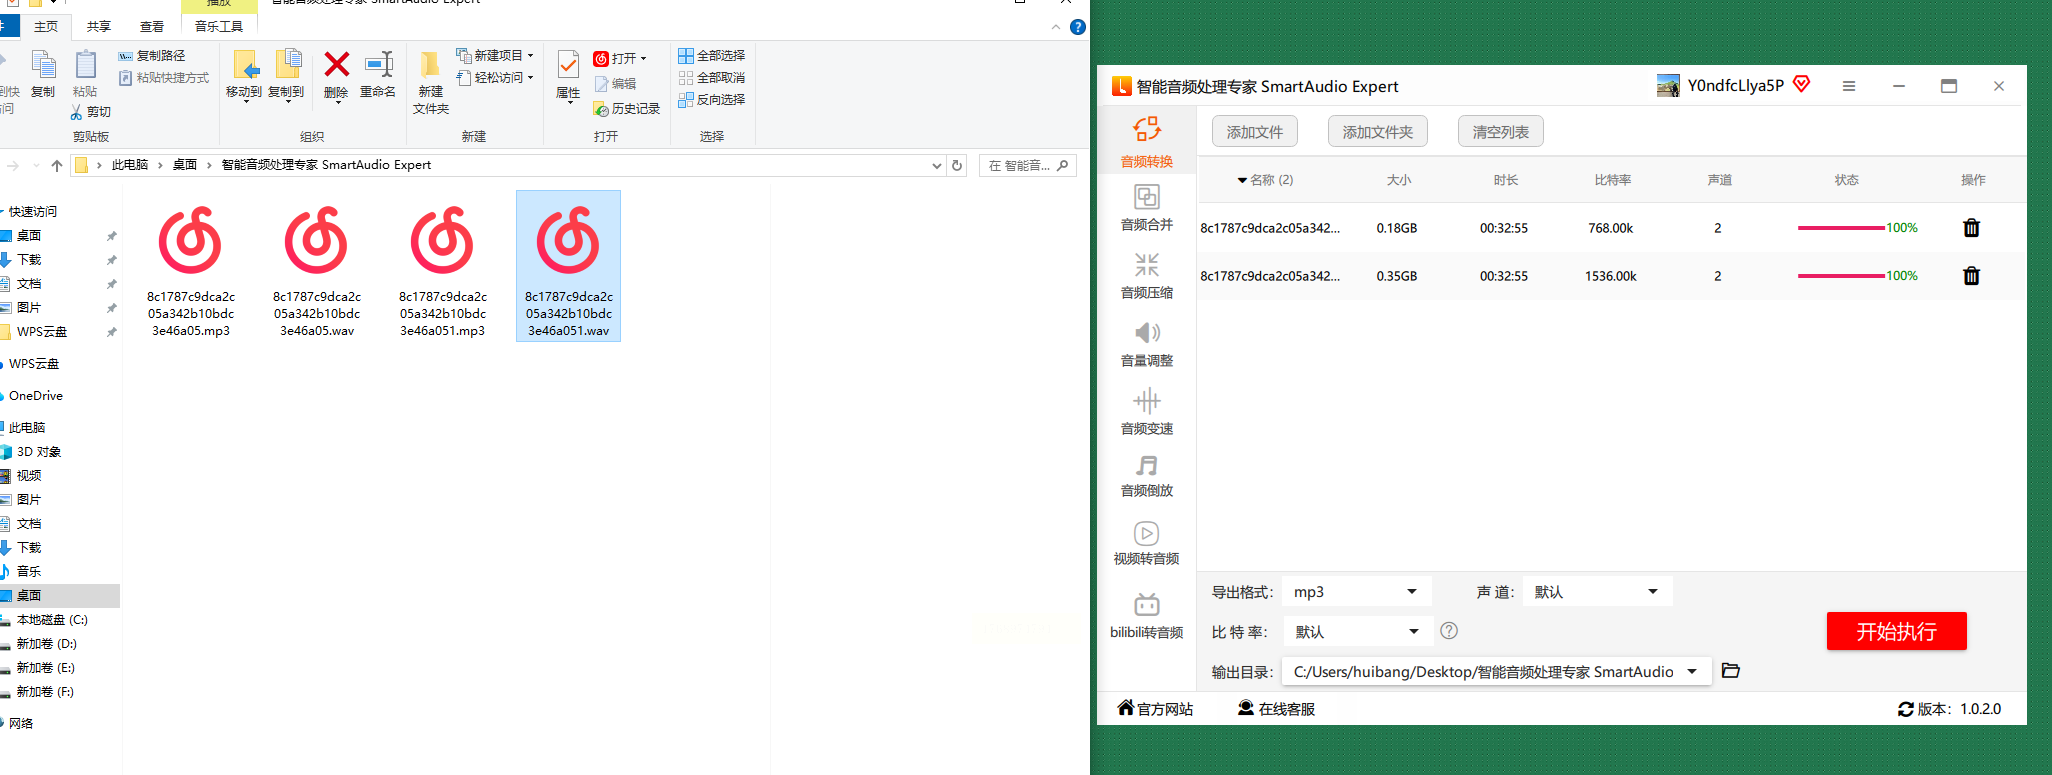Click the 添加文件 add file button
Screen dimensions: 2052x775
1255,132
